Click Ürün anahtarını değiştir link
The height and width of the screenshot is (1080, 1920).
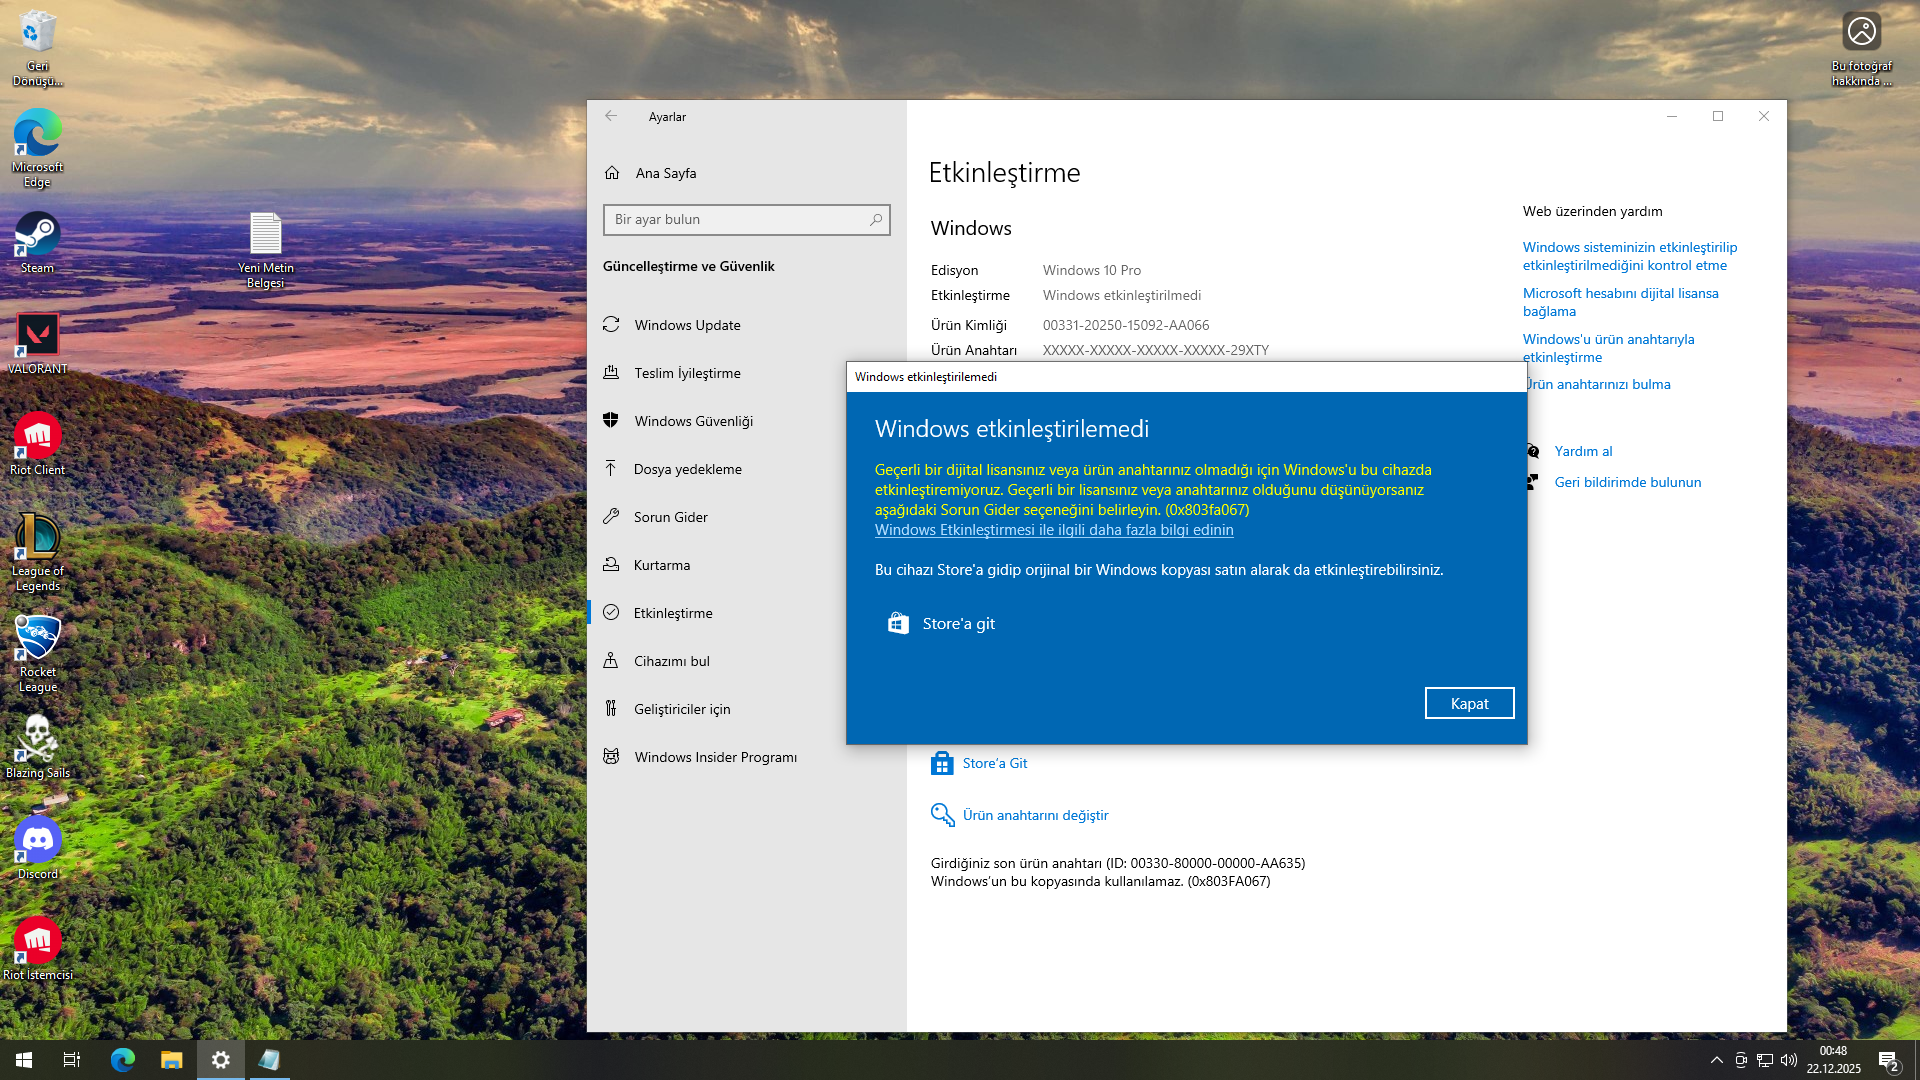pos(1036,815)
